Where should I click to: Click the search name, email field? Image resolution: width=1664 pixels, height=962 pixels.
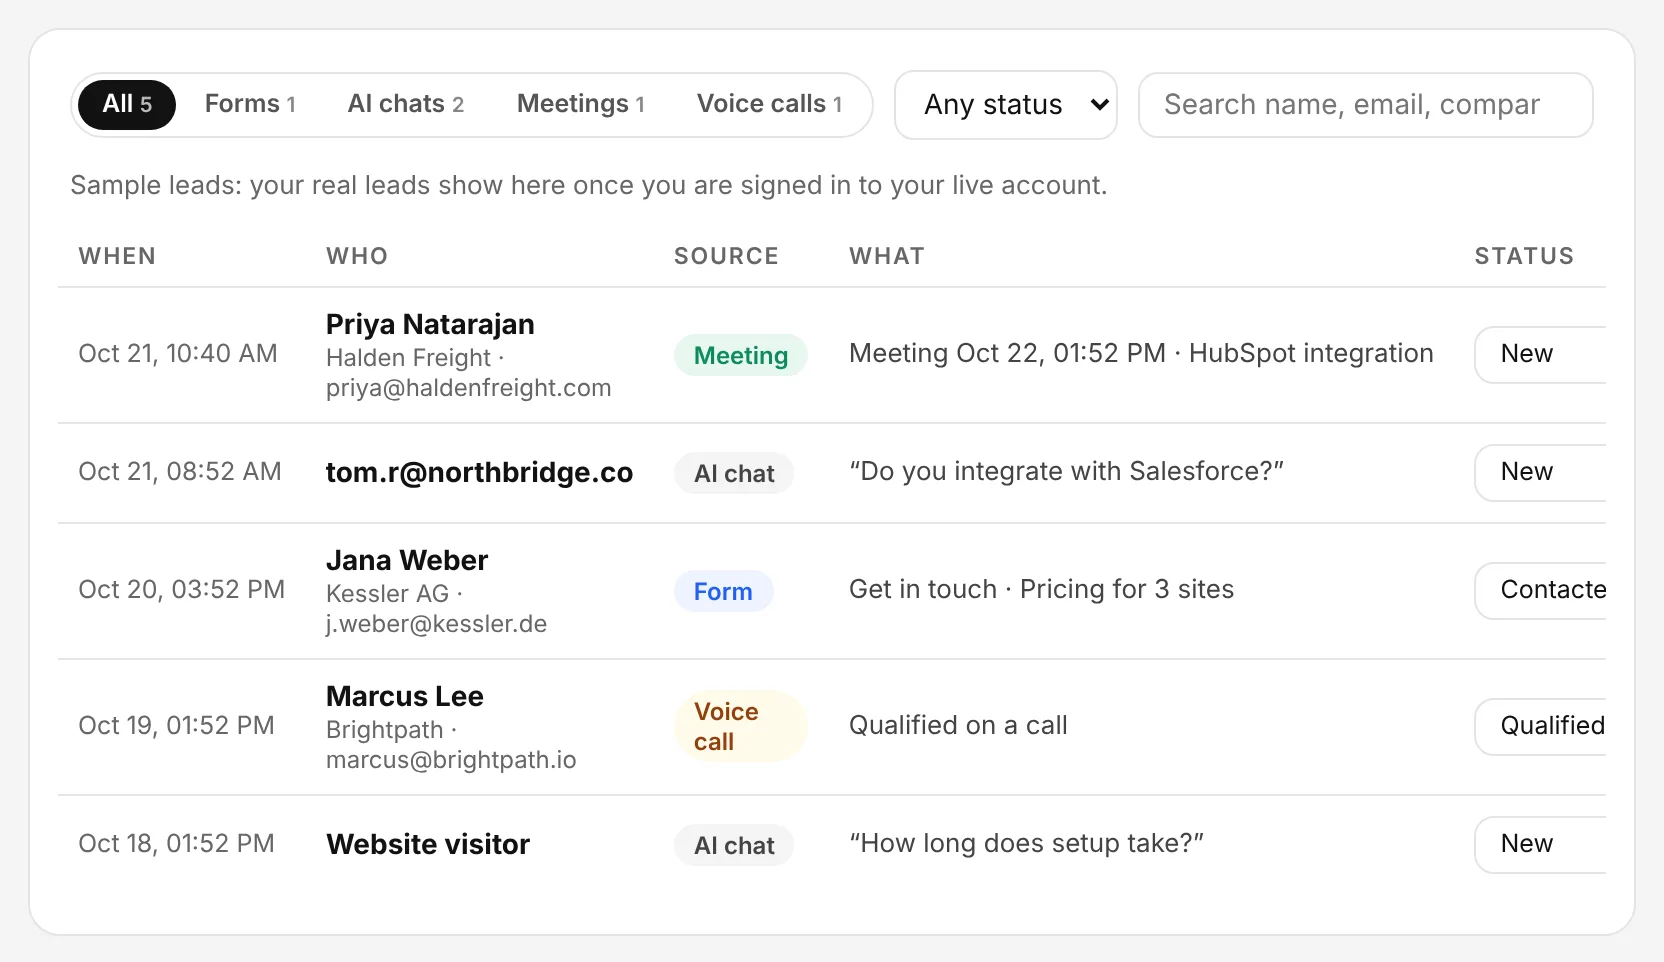click(x=1365, y=105)
